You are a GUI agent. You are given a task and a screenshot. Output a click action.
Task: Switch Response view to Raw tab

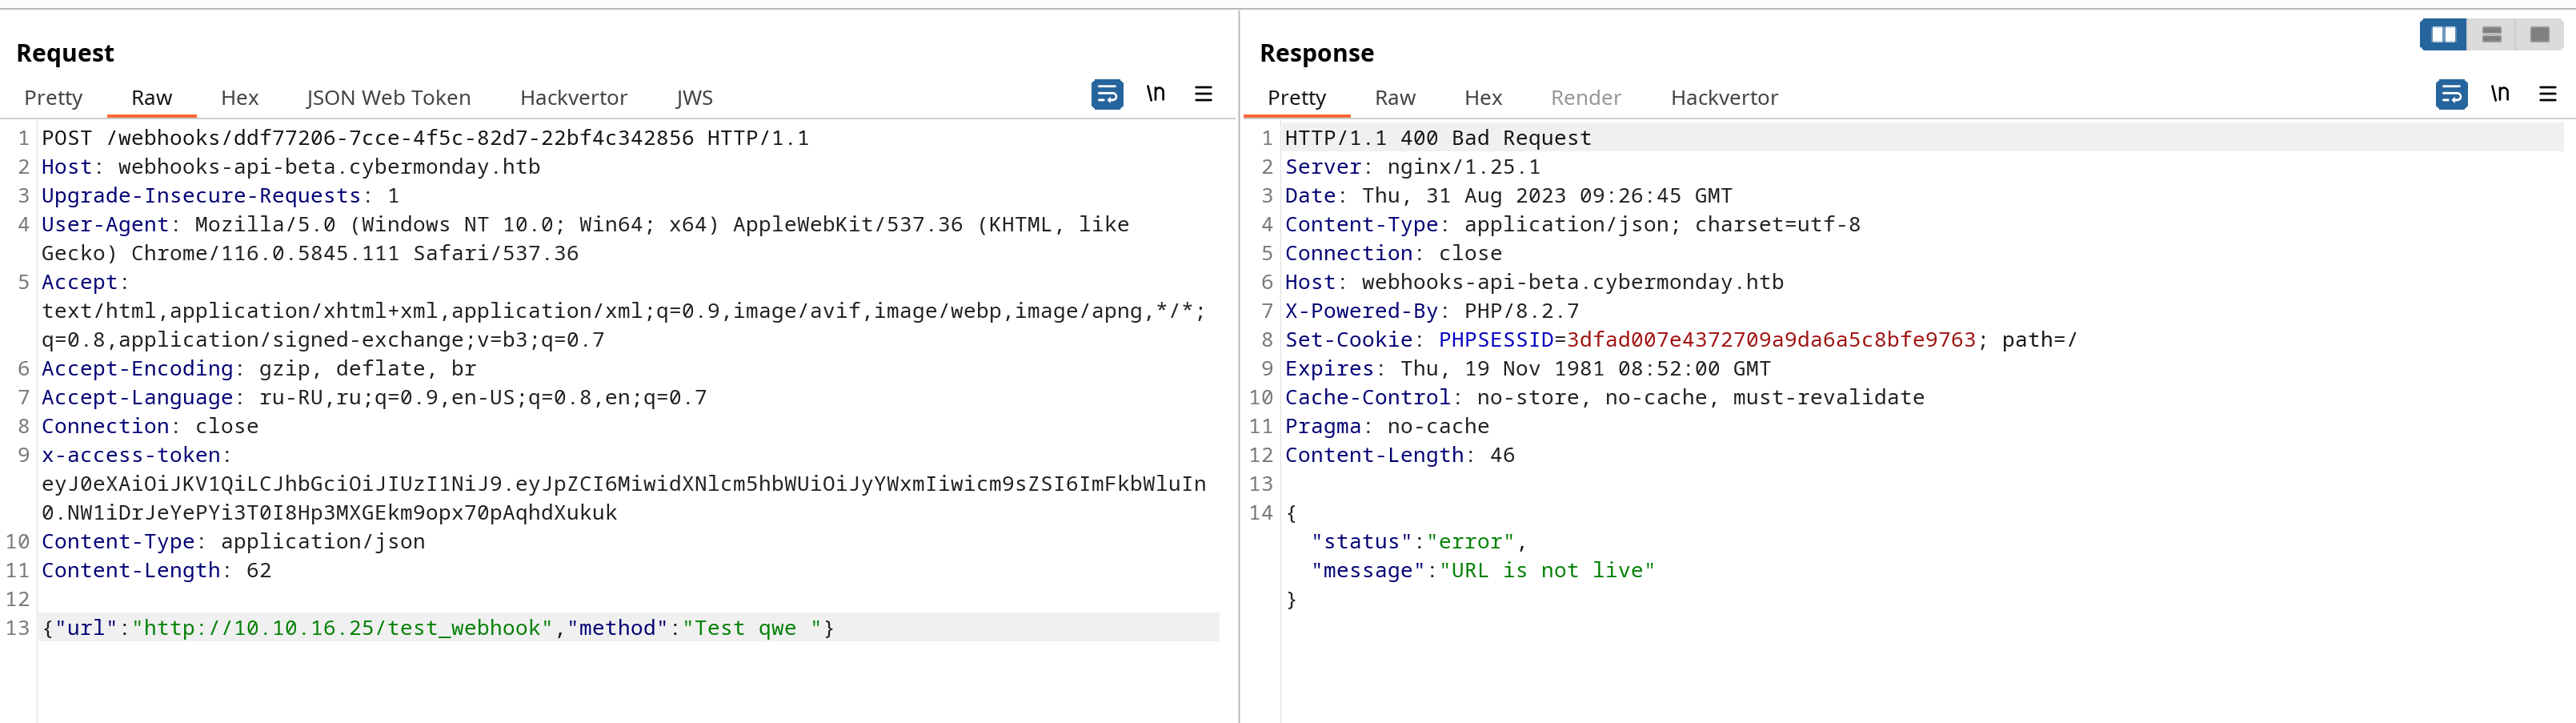[1394, 98]
